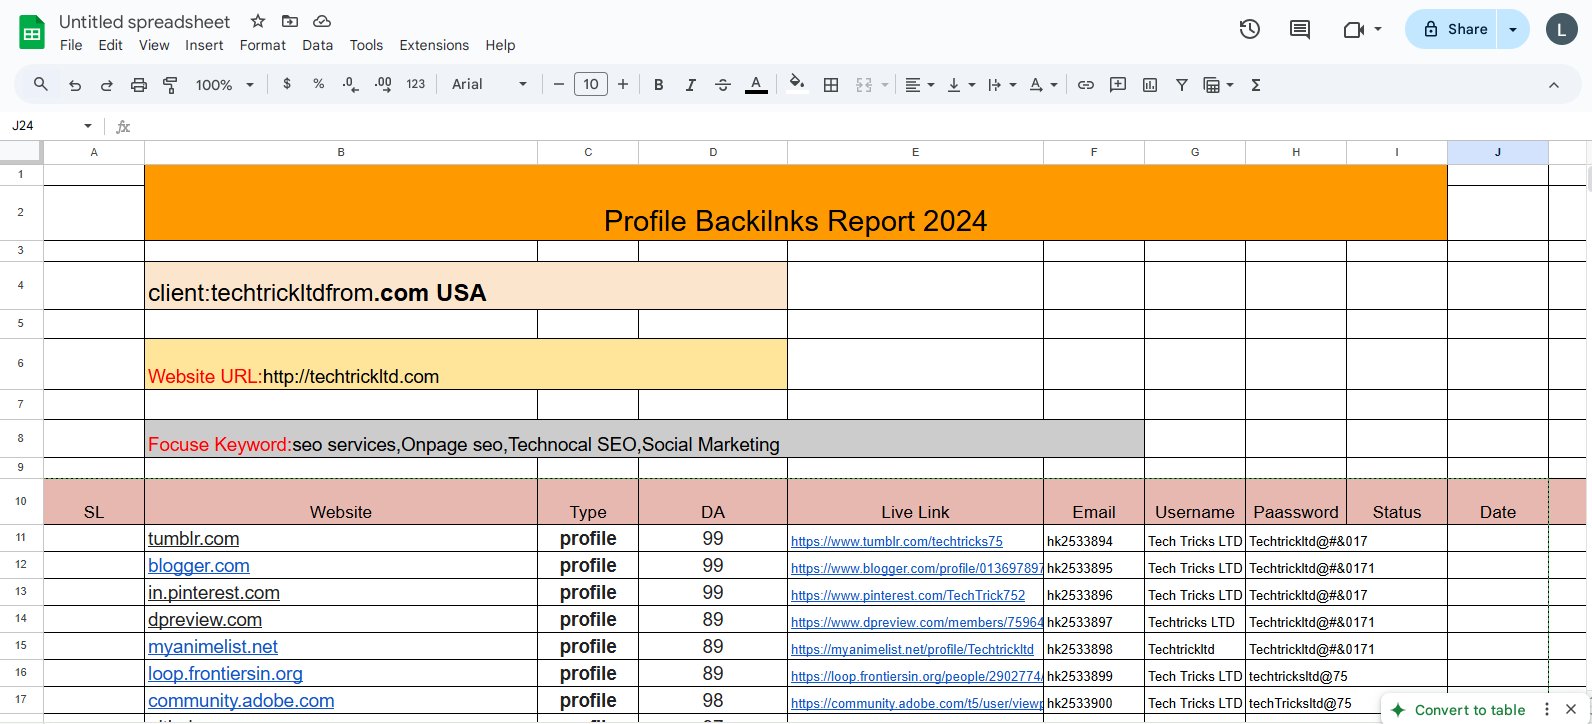The height and width of the screenshot is (724, 1592).
Task: Click the Share button
Action: click(1454, 29)
